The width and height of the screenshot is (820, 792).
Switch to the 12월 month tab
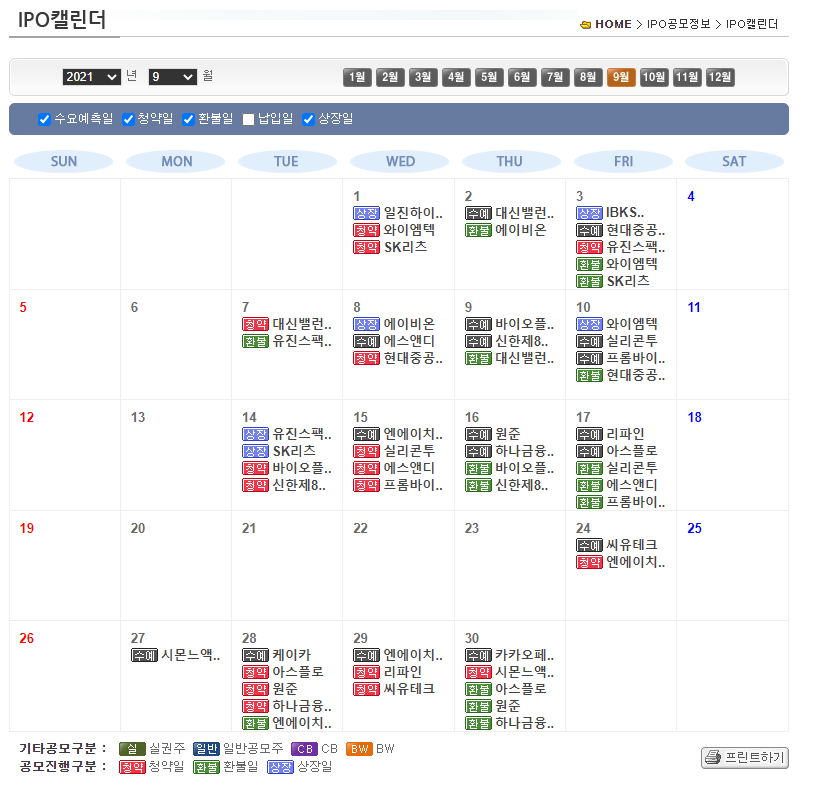720,77
